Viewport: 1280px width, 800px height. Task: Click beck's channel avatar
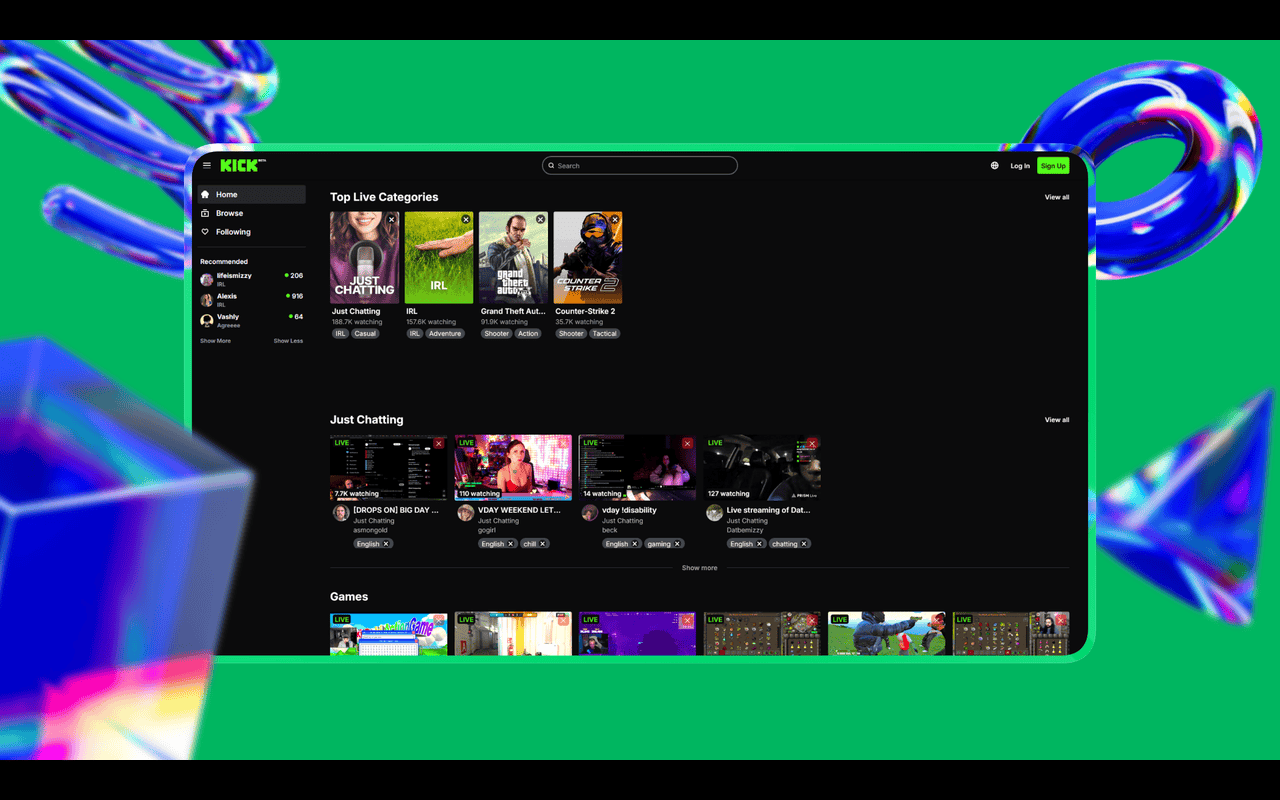590,513
